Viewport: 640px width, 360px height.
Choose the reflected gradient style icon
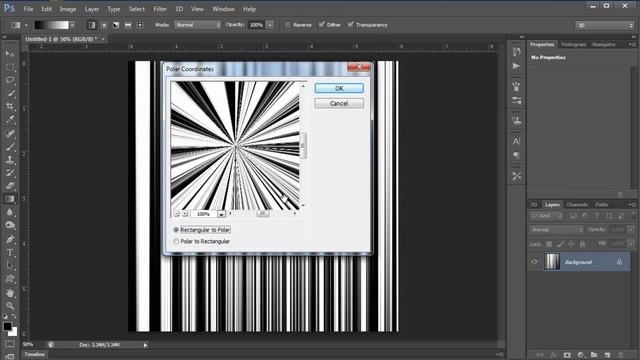128,25
